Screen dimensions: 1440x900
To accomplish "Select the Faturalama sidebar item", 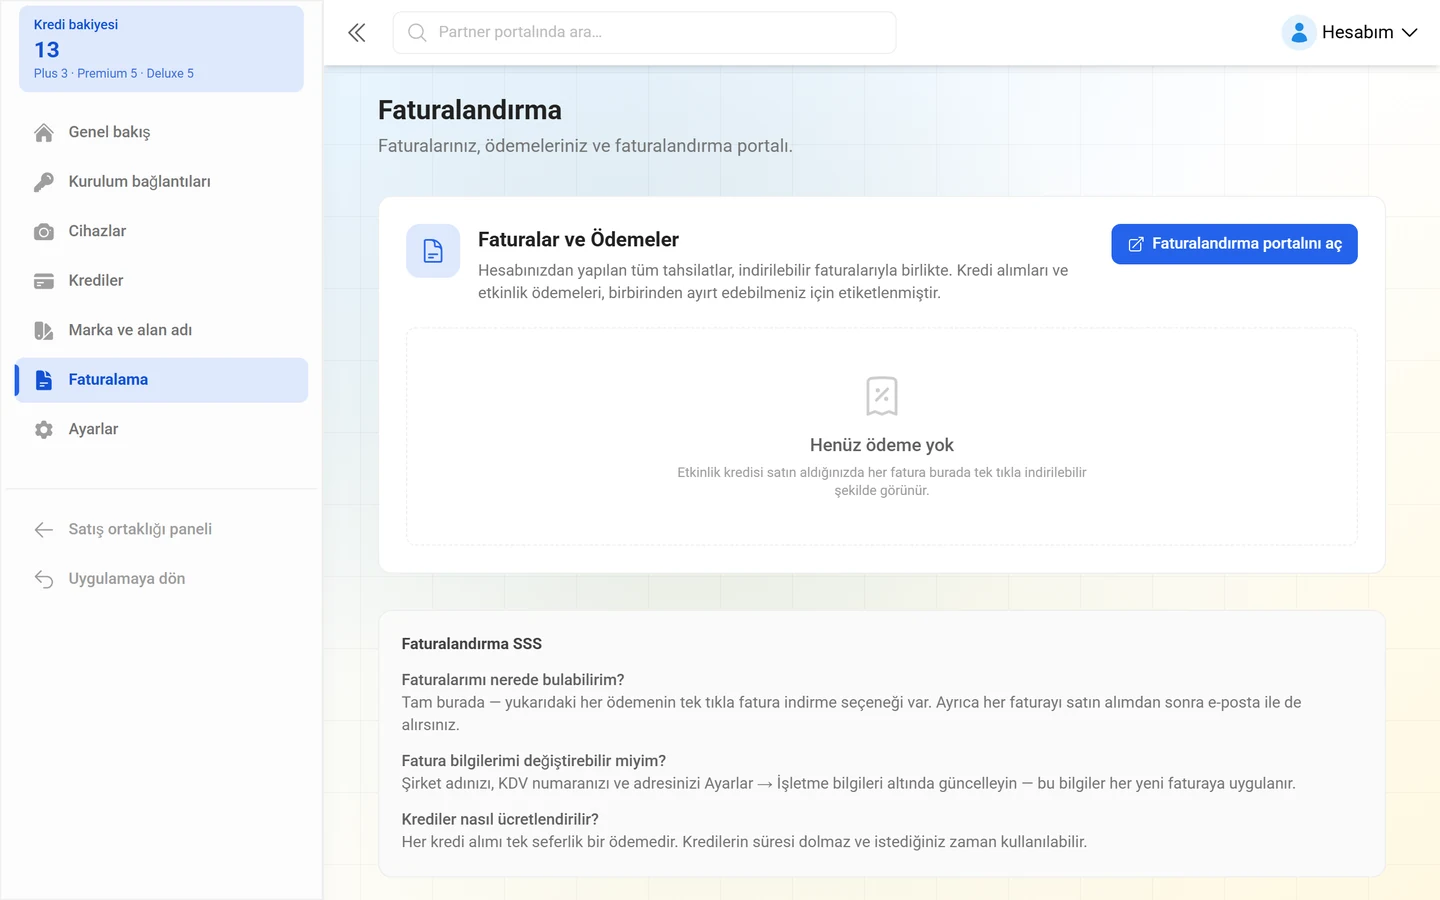I will 161,380.
